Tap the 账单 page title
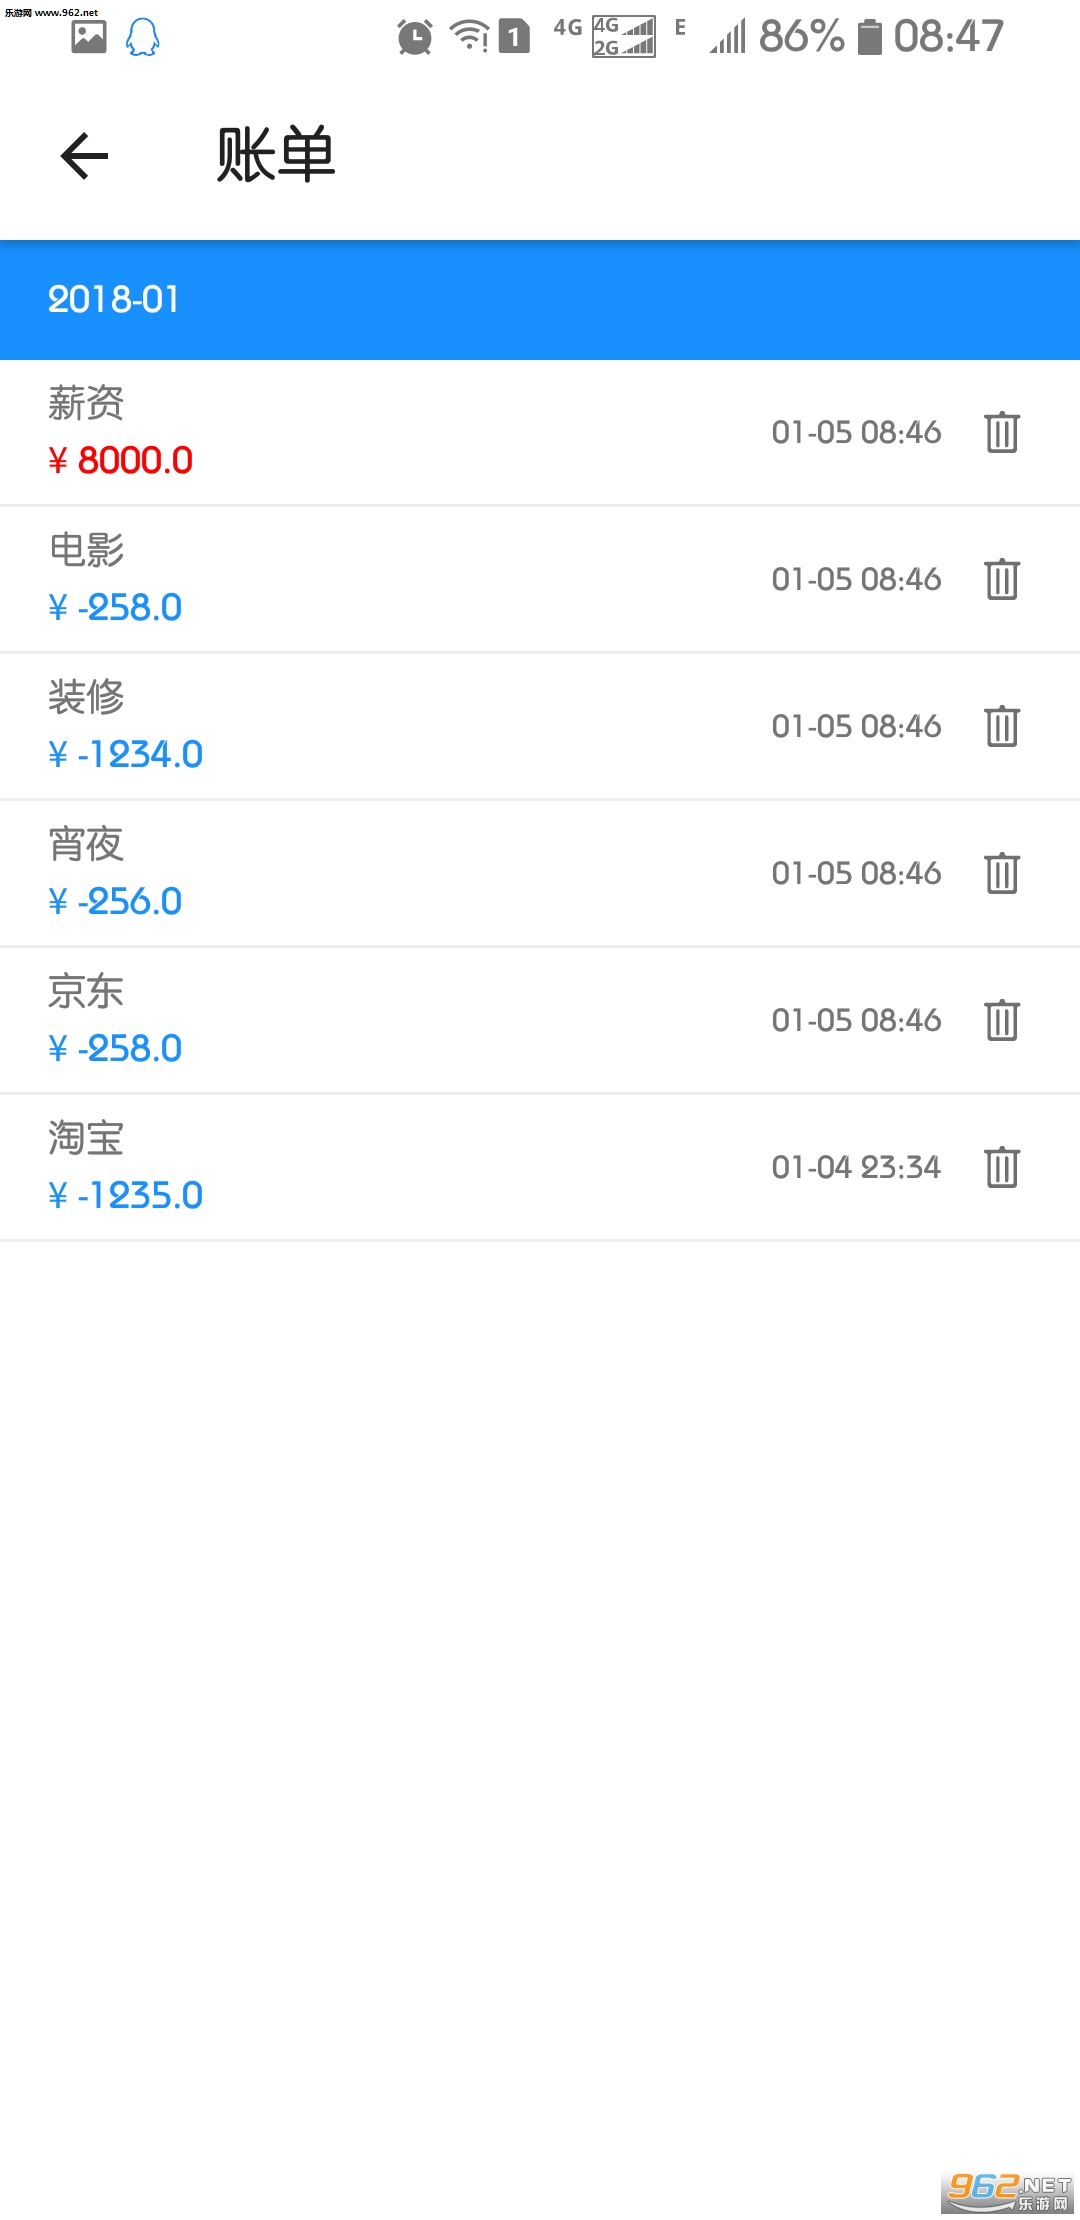The width and height of the screenshot is (1080, 2220). tap(276, 156)
